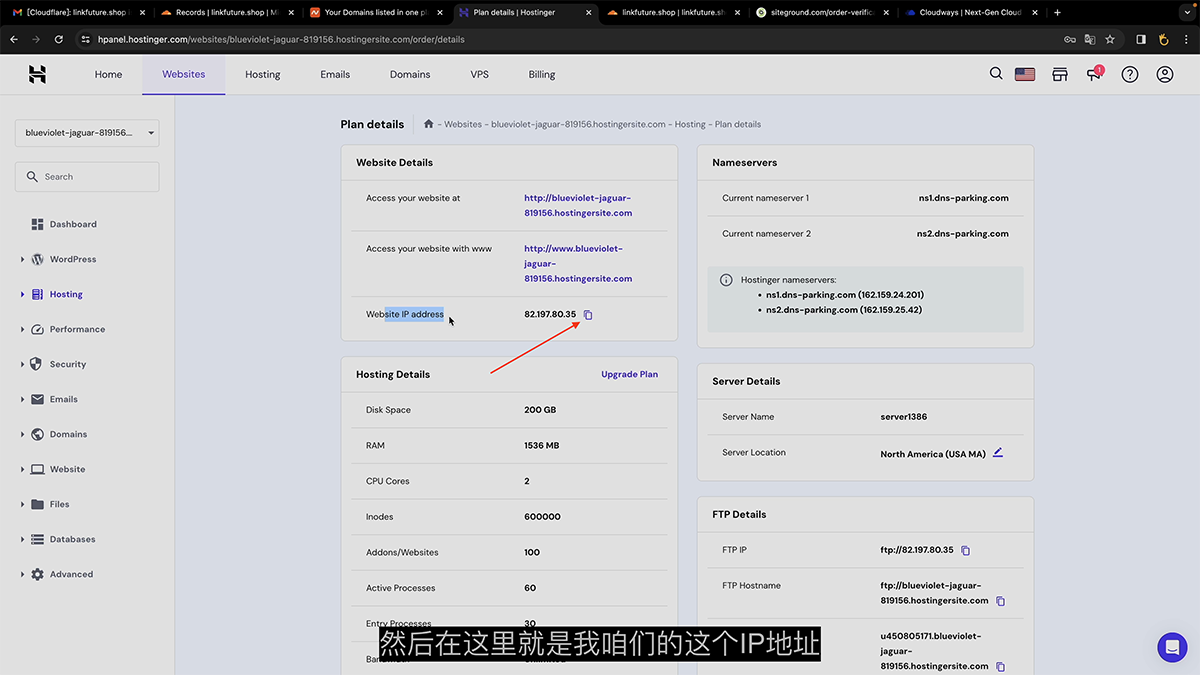The image size is (1200, 675).
Task: Select Hosting in the left sidebar
Action: coord(57,294)
